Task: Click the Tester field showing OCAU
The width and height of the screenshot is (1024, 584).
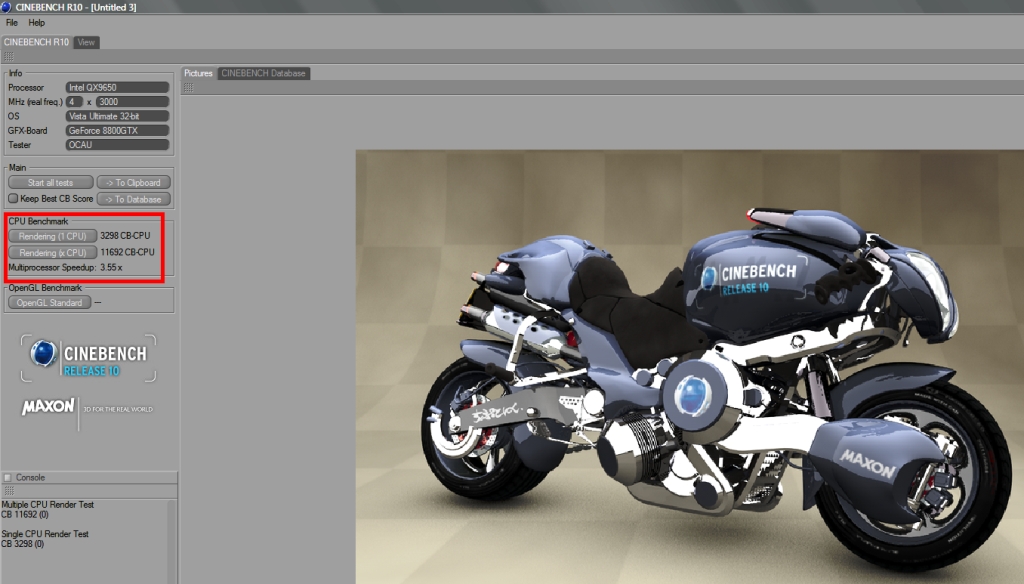Action: click(x=117, y=145)
